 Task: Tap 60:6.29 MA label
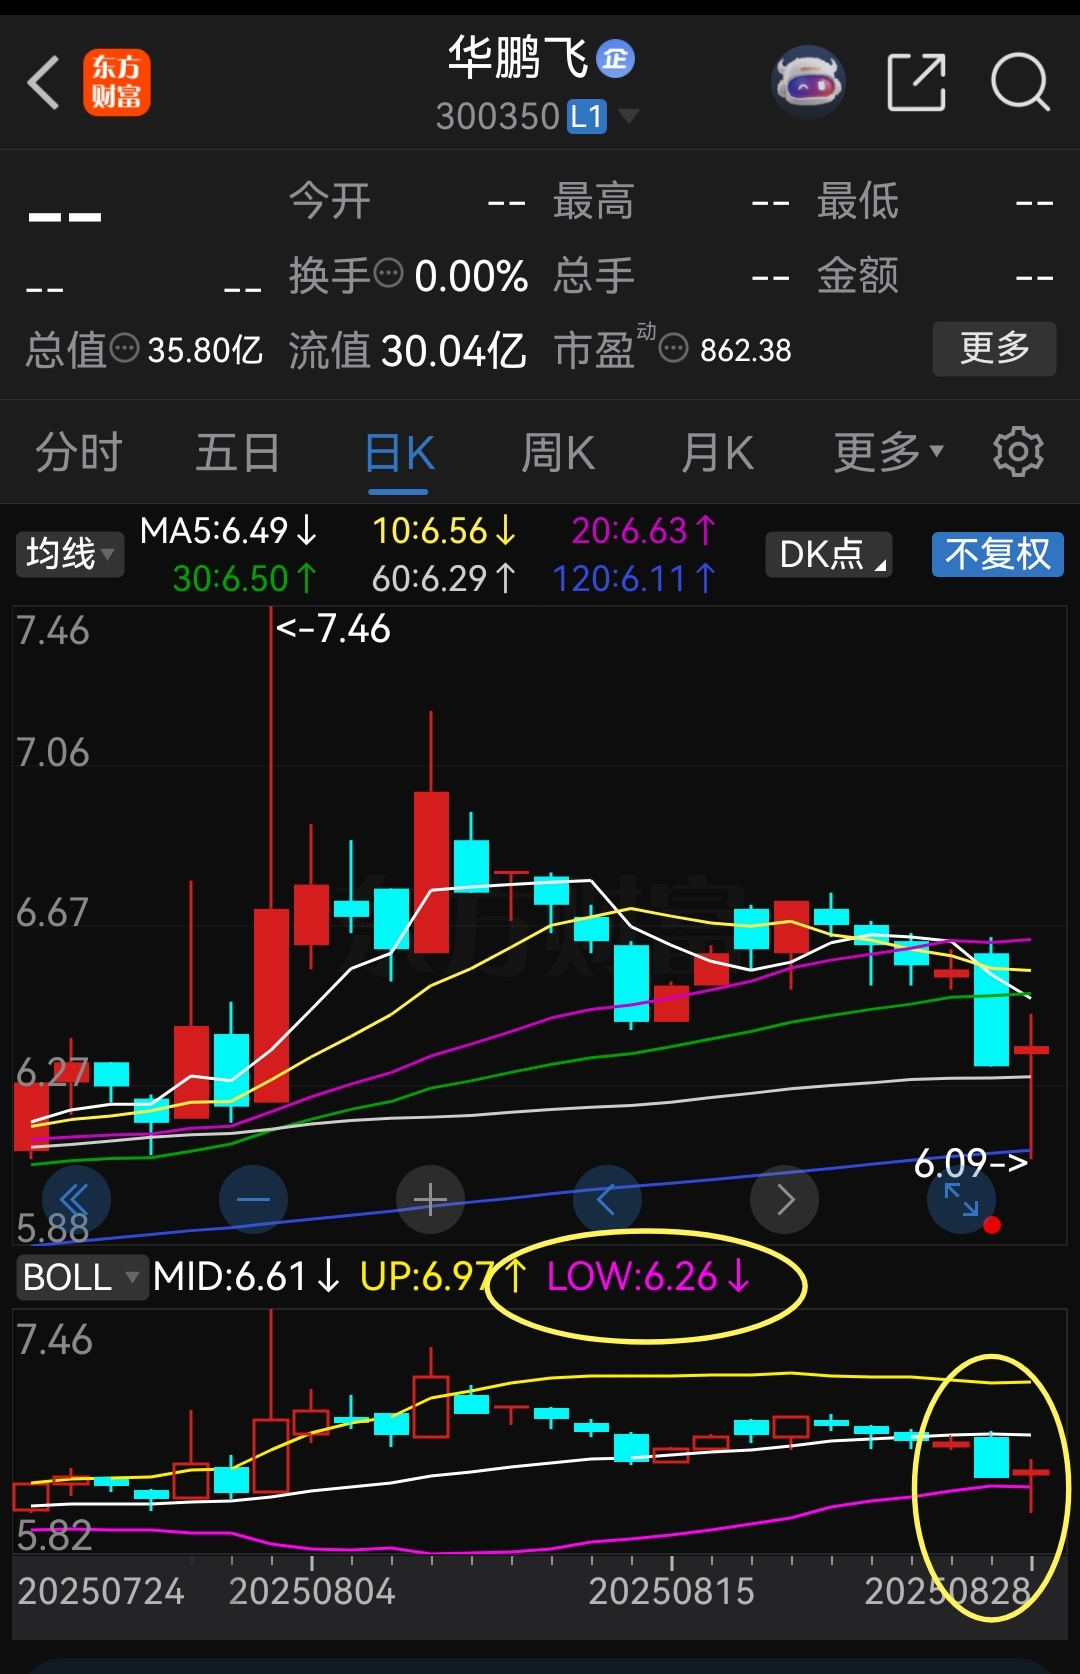445,578
